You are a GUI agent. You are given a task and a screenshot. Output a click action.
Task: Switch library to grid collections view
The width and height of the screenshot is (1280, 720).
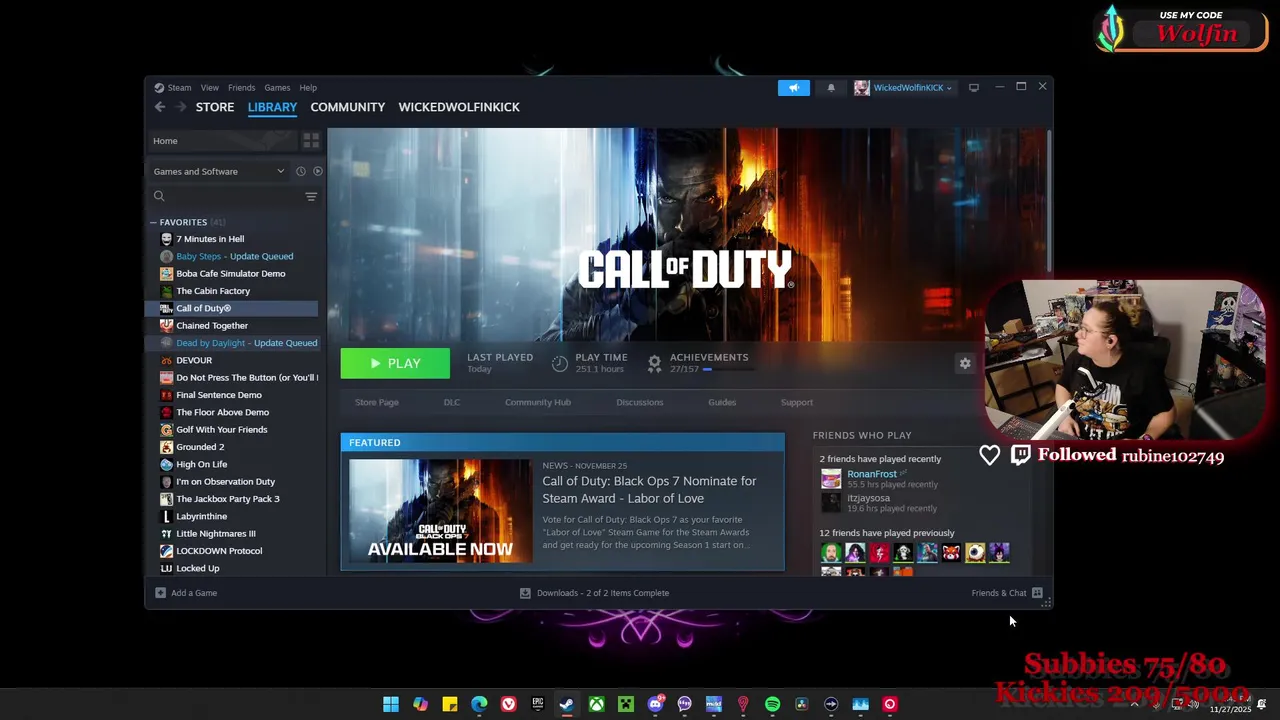311,141
